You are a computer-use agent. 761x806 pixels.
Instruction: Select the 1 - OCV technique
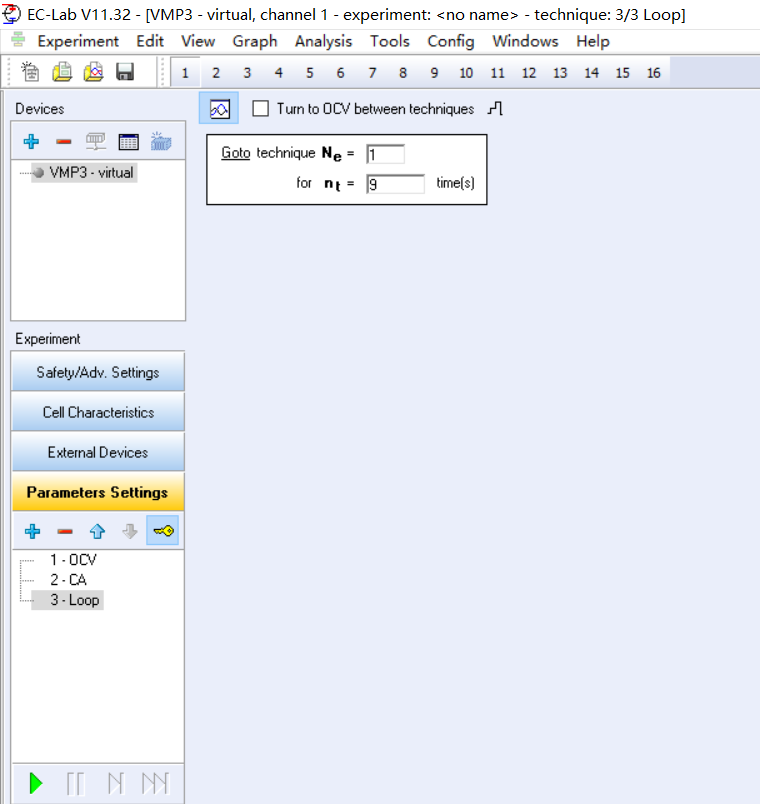73,560
